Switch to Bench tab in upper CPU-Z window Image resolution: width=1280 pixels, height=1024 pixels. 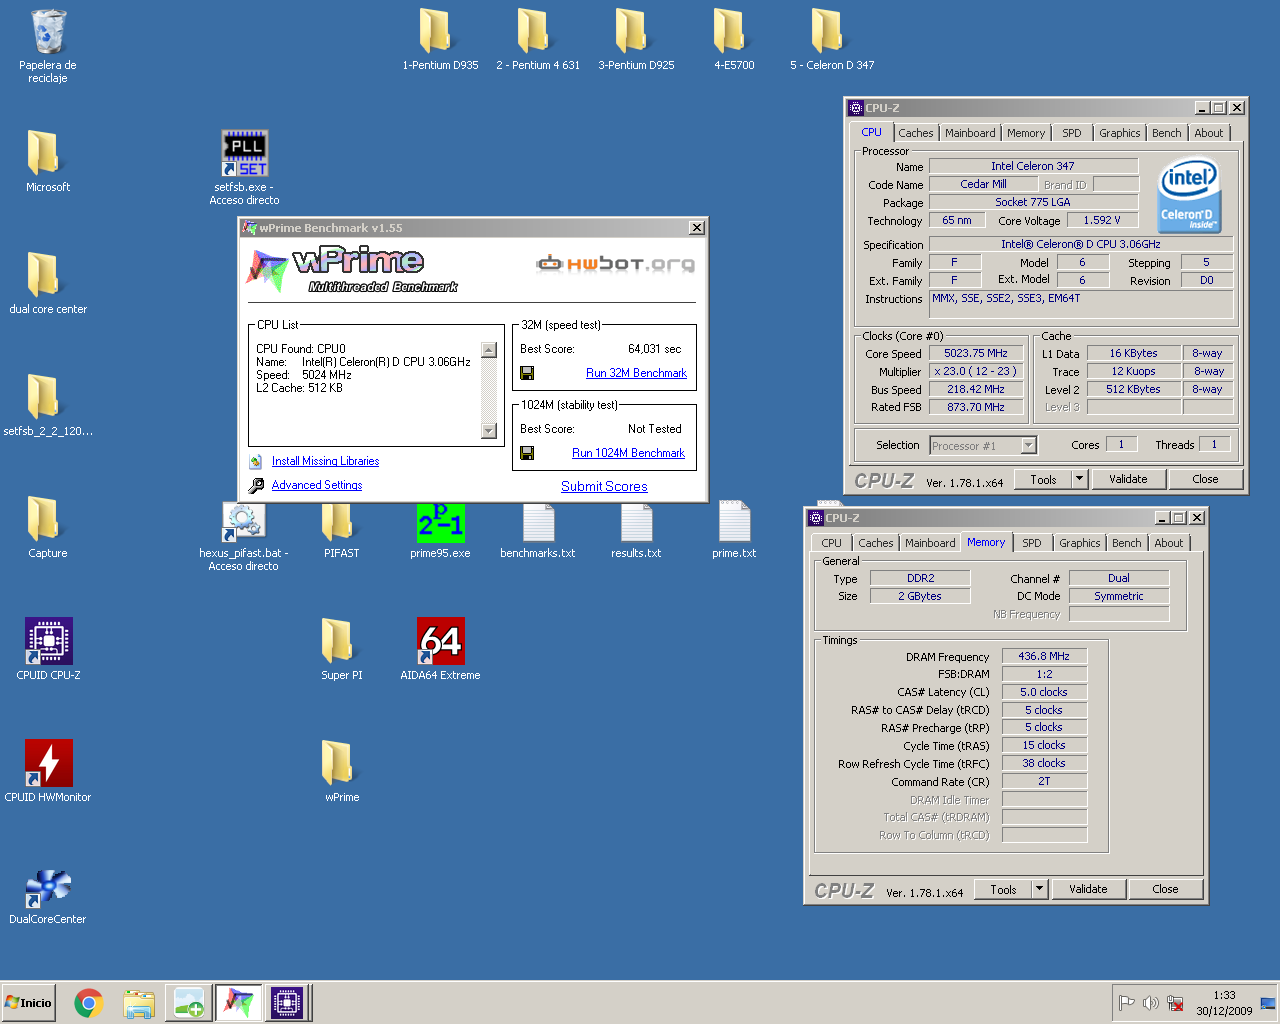pos(1166,133)
